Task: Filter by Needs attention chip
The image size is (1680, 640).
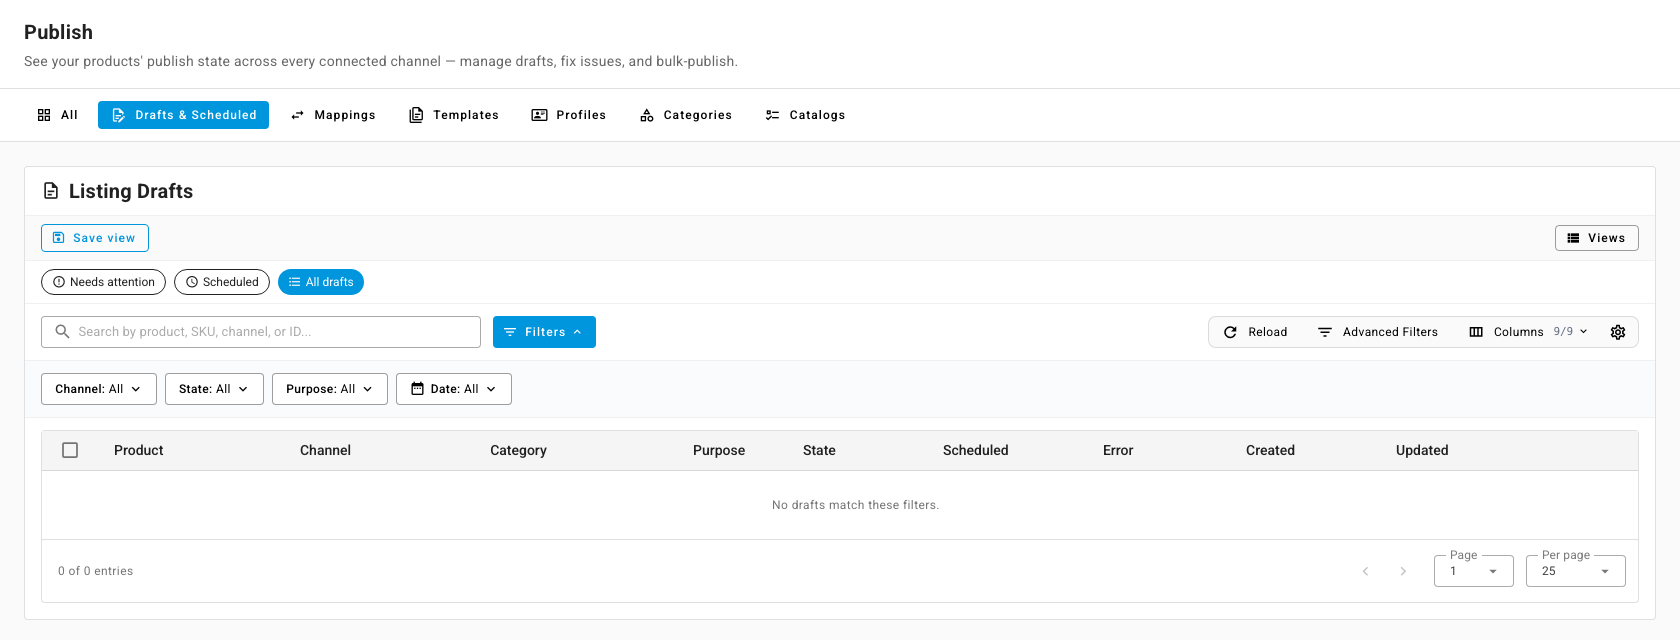Action: click(x=103, y=282)
